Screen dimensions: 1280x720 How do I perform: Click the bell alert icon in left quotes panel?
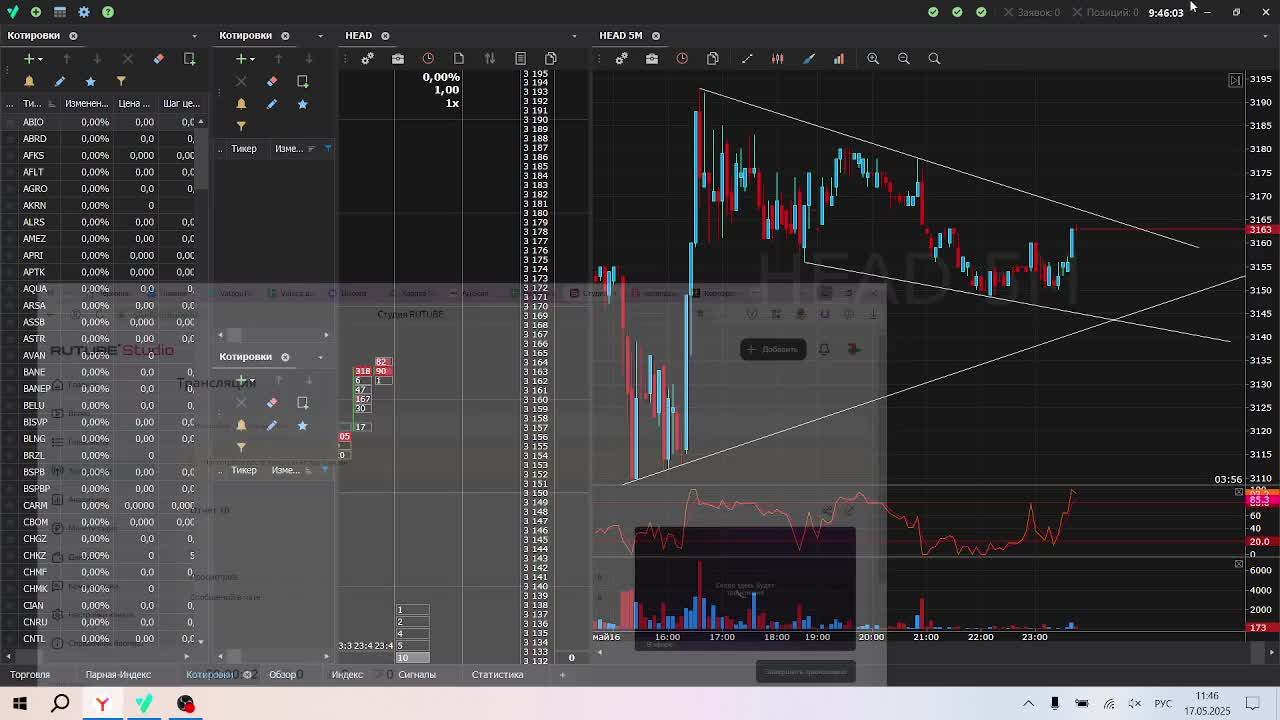tap(29, 81)
